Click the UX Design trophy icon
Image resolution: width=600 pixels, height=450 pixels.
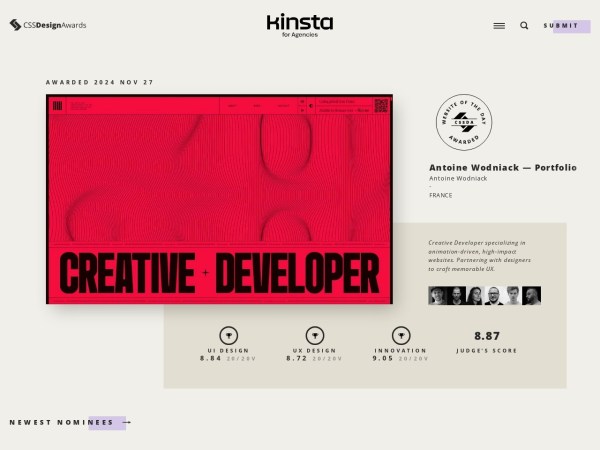tap(314, 336)
